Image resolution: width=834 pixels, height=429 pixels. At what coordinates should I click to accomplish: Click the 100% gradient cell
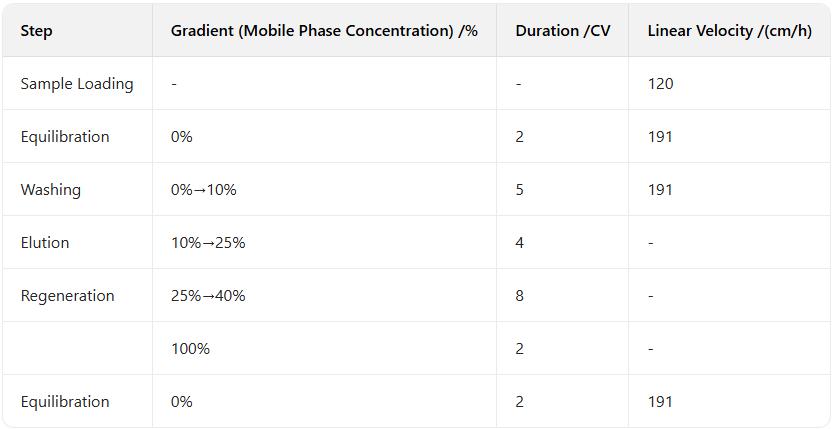[x=190, y=349]
